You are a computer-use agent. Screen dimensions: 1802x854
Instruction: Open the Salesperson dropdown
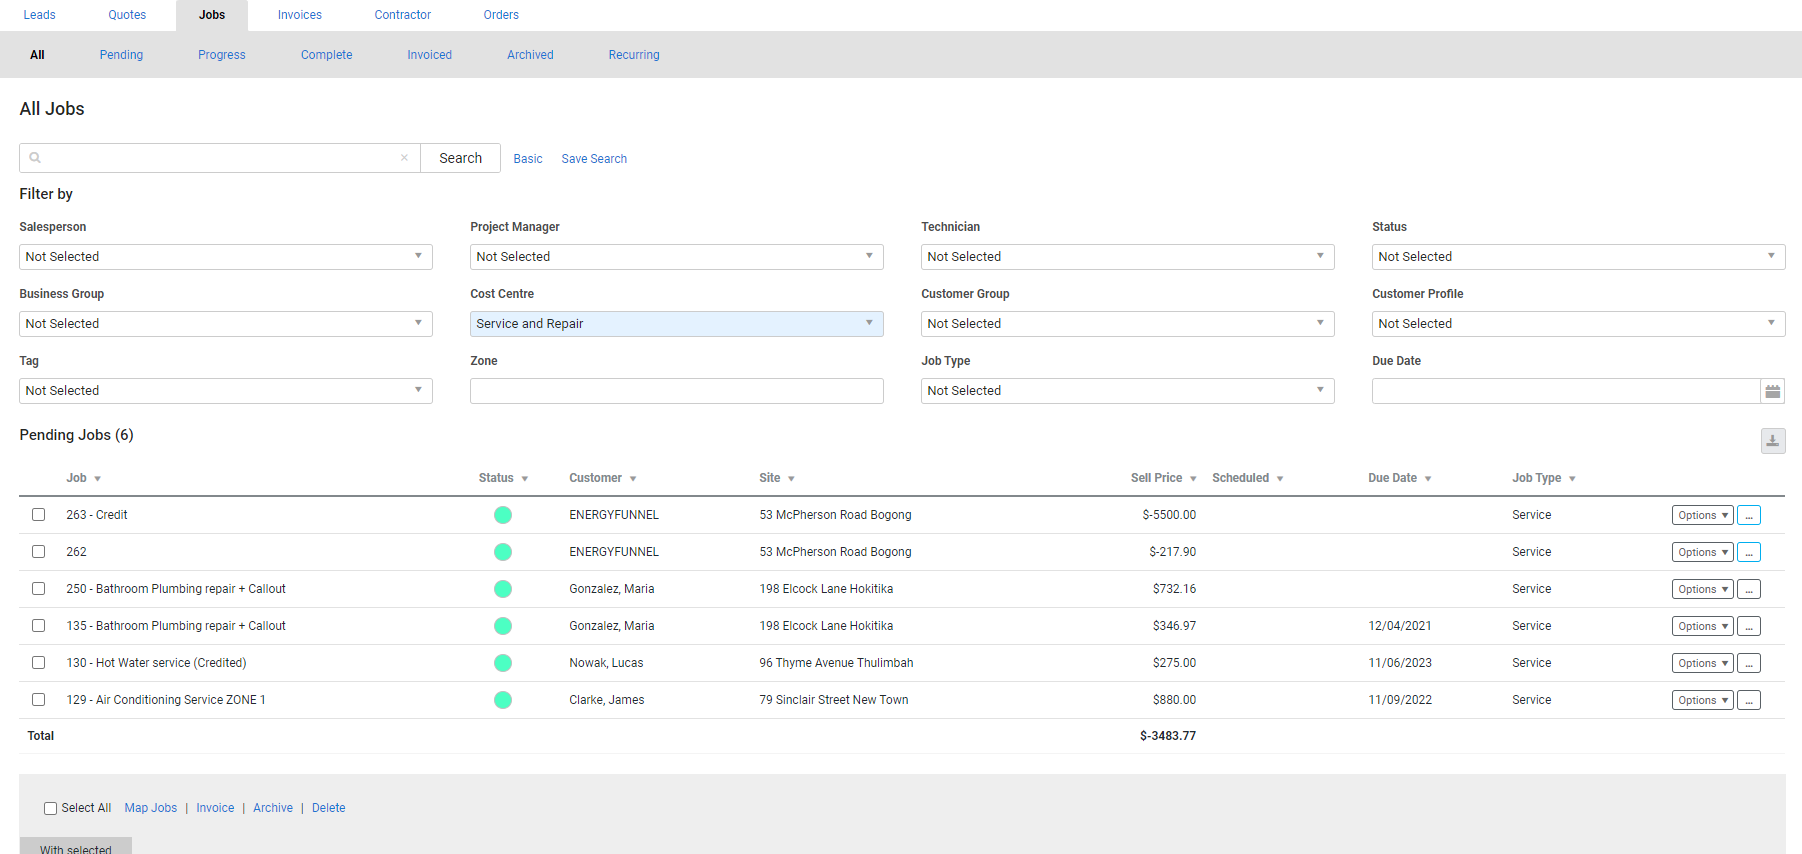[226, 257]
